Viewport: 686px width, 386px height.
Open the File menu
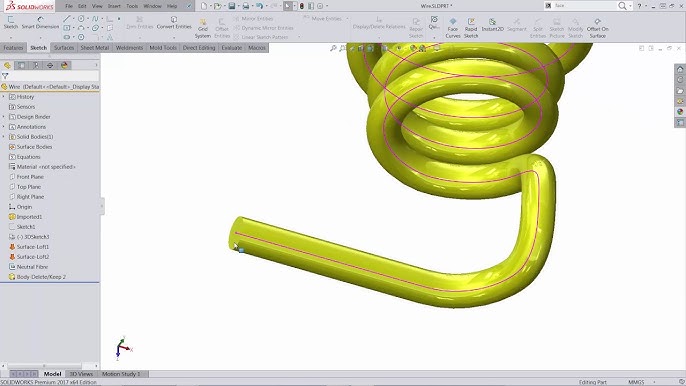69,6
